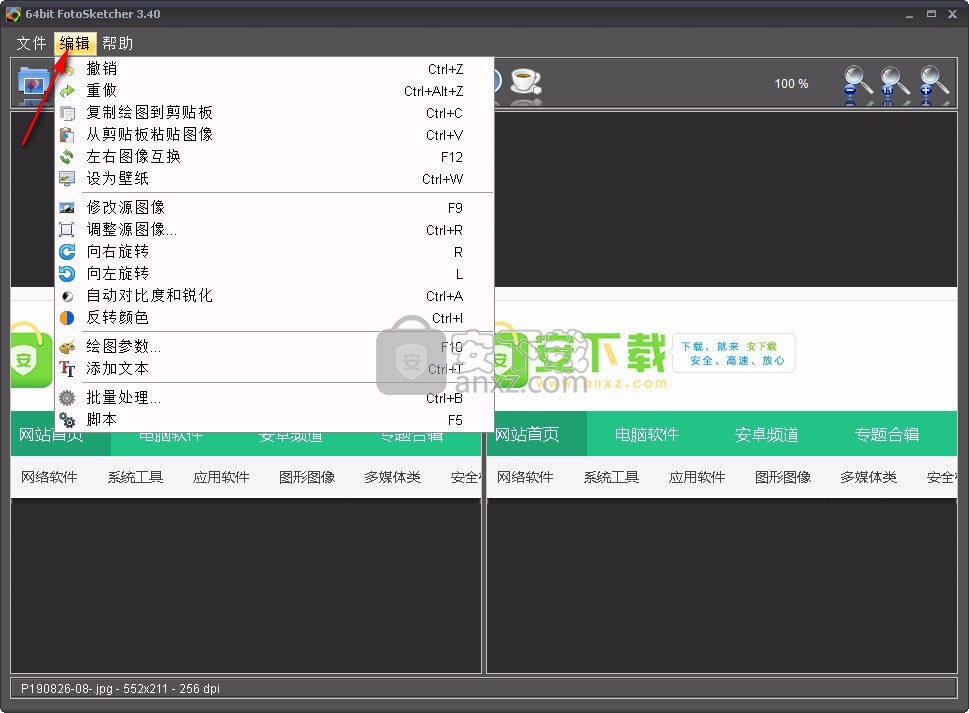This screenshot has height=713, width=969.
Task: Click the paste clipboard icon
Action: coord(67,135)
